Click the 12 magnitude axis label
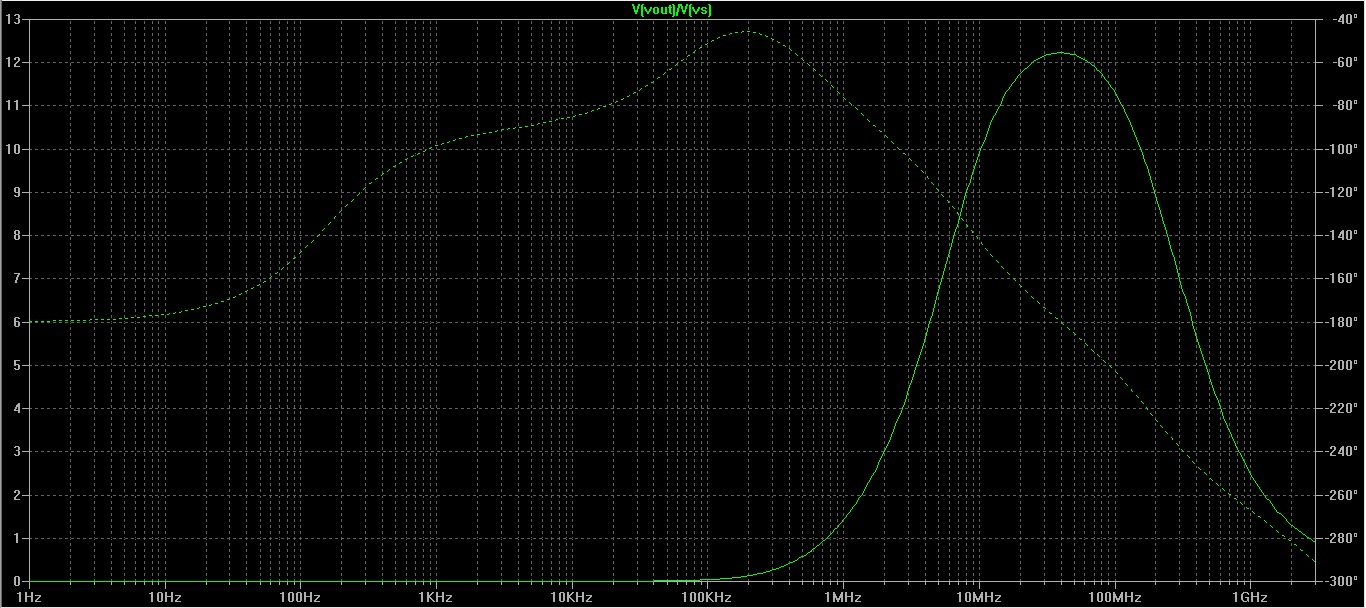The height and width of the screenshot is (608, 1366). point(13,62)
